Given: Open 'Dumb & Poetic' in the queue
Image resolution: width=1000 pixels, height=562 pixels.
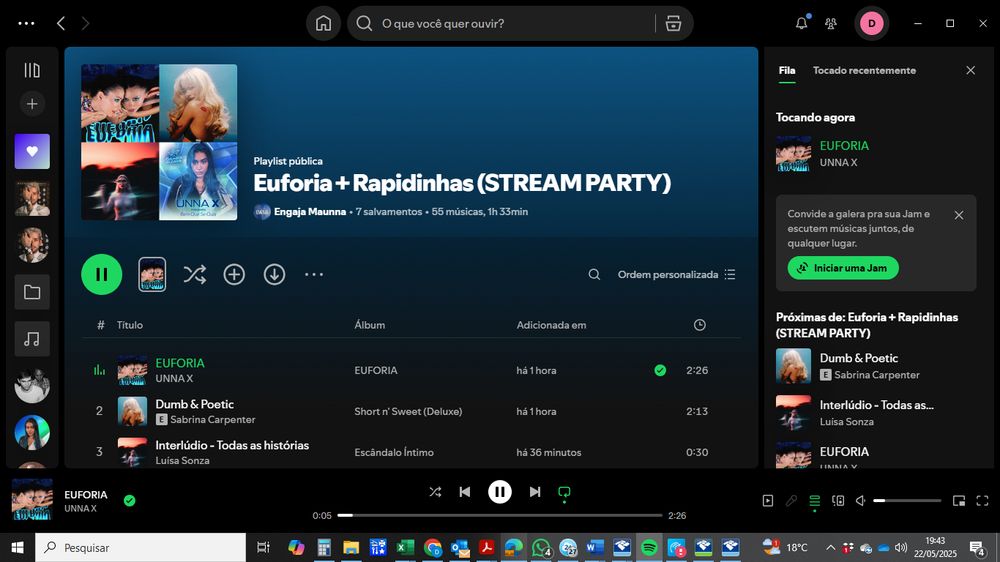Looking at the screenshot, I should [x=858, y=358].
